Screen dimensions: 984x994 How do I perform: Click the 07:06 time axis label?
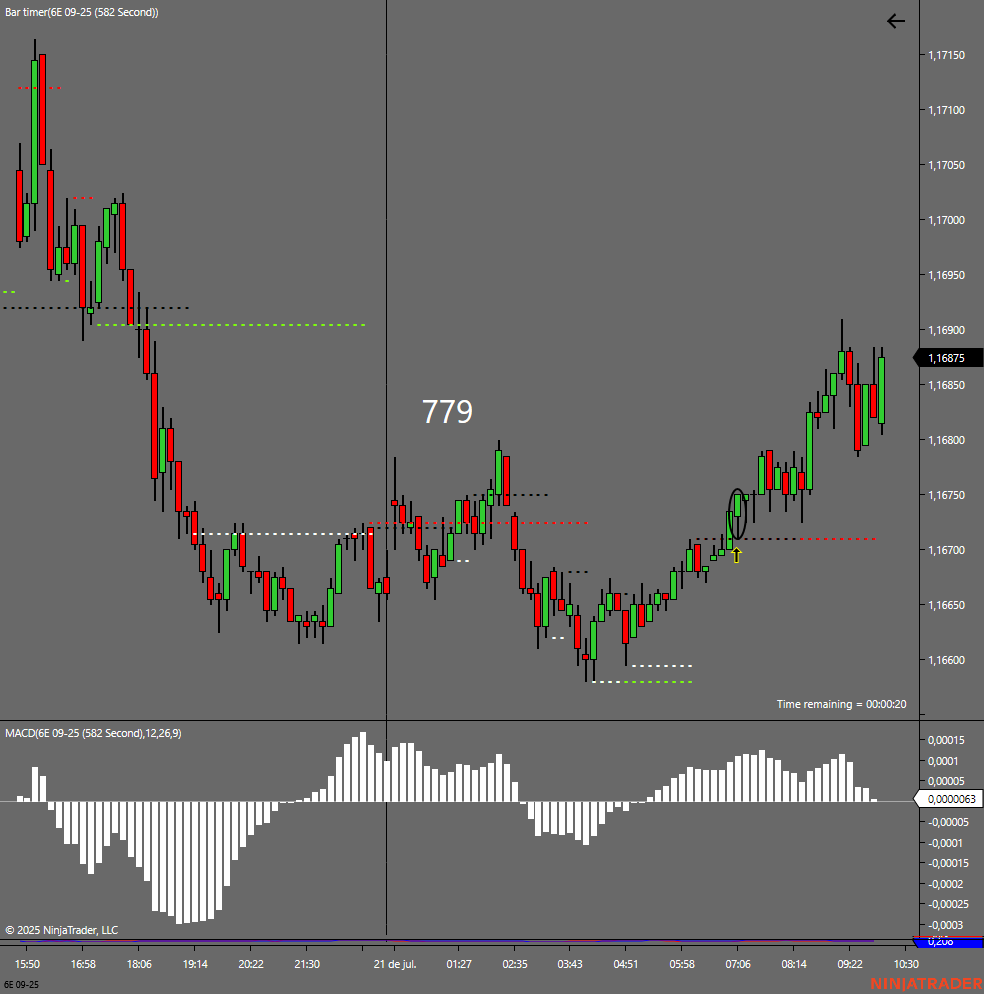click(x=737, y=964)
